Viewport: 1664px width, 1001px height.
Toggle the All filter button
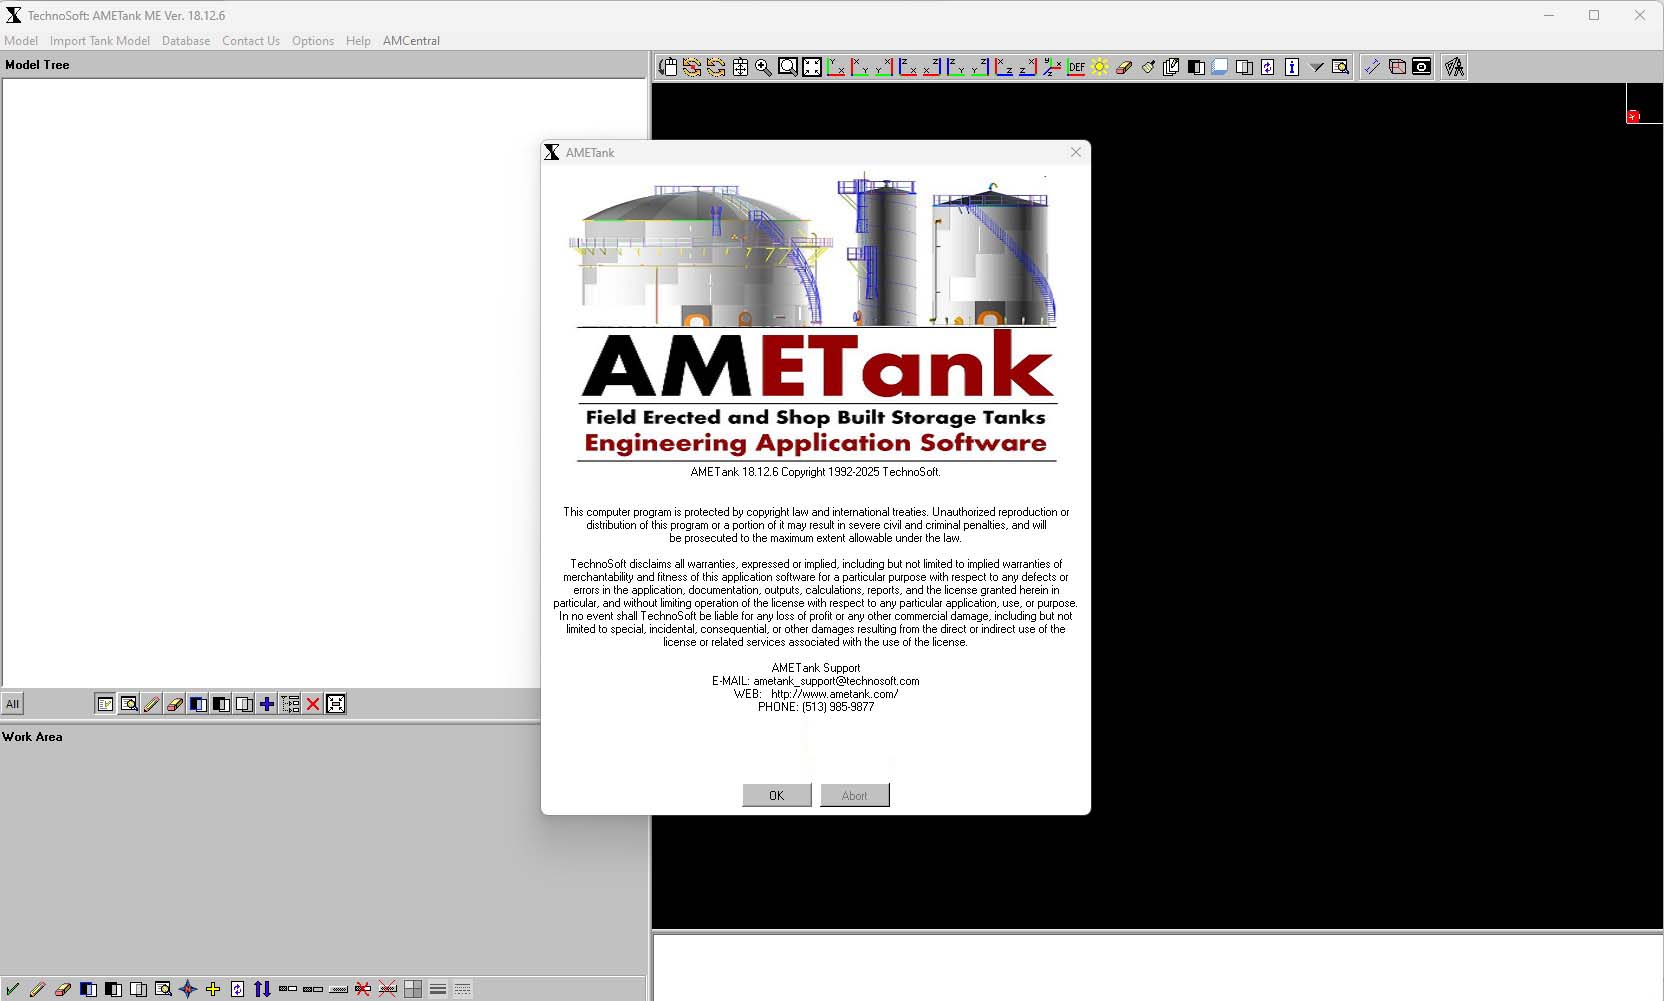[12, 704]
